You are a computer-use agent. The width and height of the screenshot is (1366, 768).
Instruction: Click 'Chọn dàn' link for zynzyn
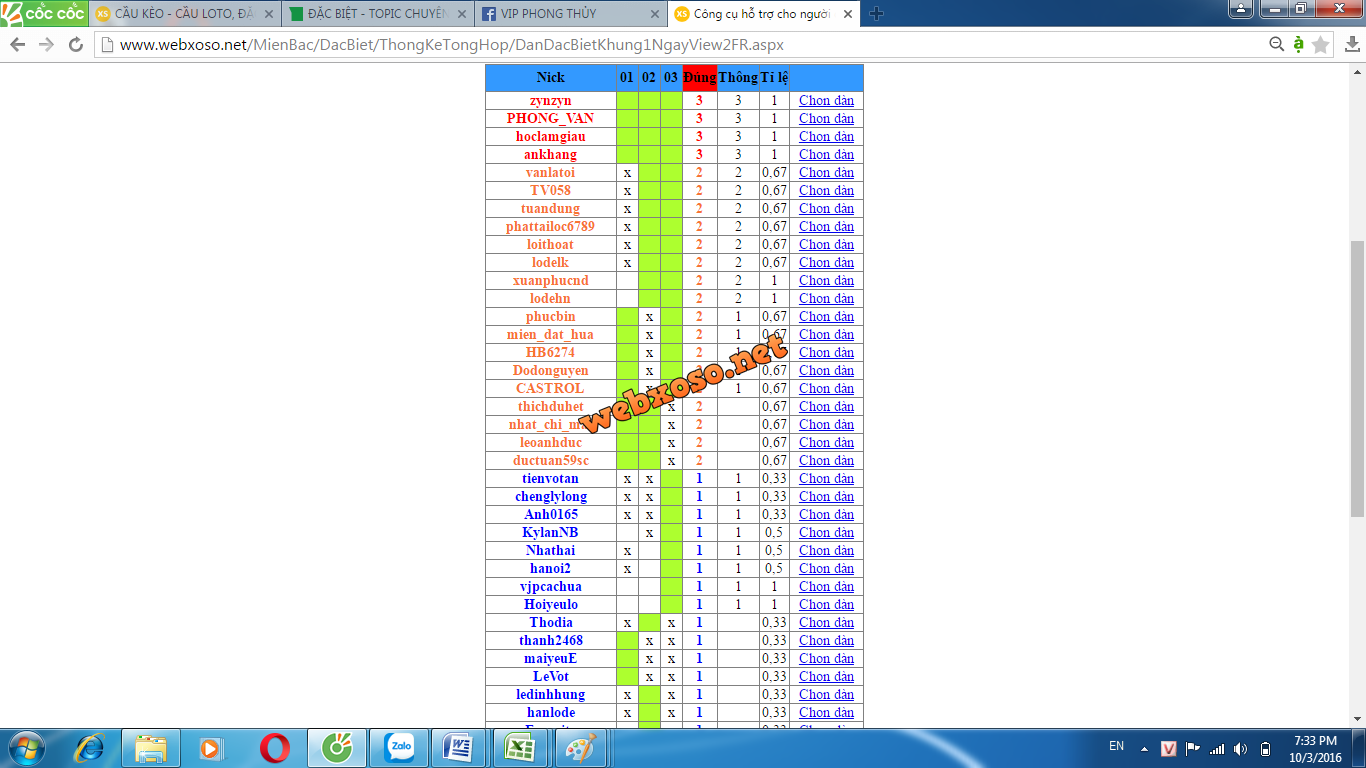(826, 100)
